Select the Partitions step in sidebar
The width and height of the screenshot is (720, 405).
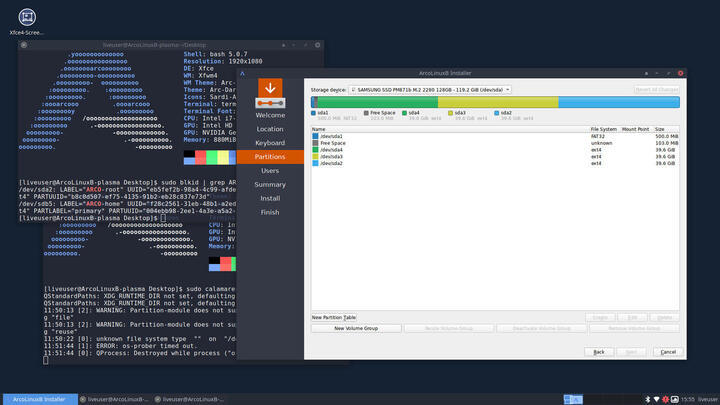[270, 157]
